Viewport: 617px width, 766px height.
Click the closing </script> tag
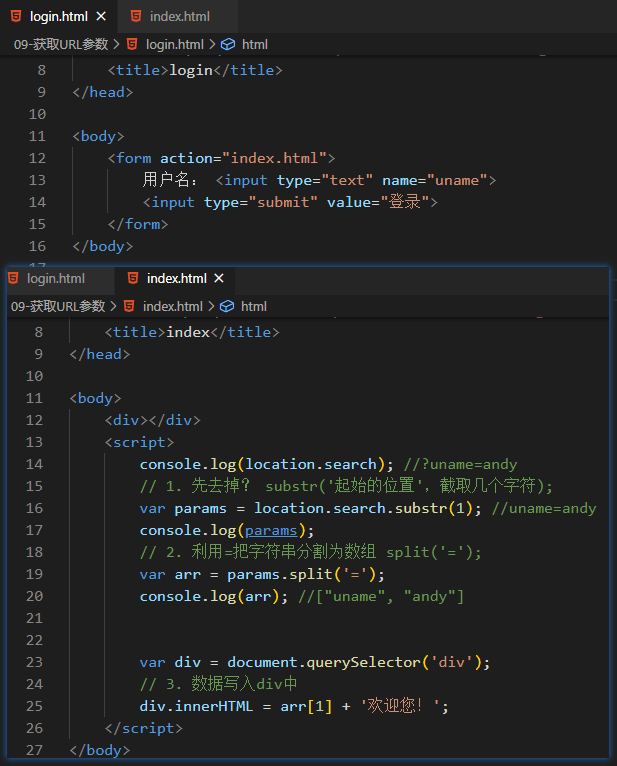click(x=144, y=728)
